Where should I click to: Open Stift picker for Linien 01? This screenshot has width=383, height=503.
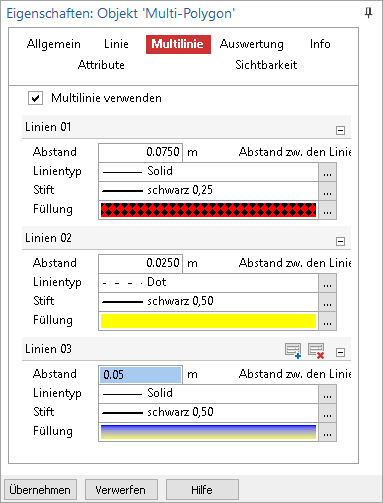click(x=327, y=191)
